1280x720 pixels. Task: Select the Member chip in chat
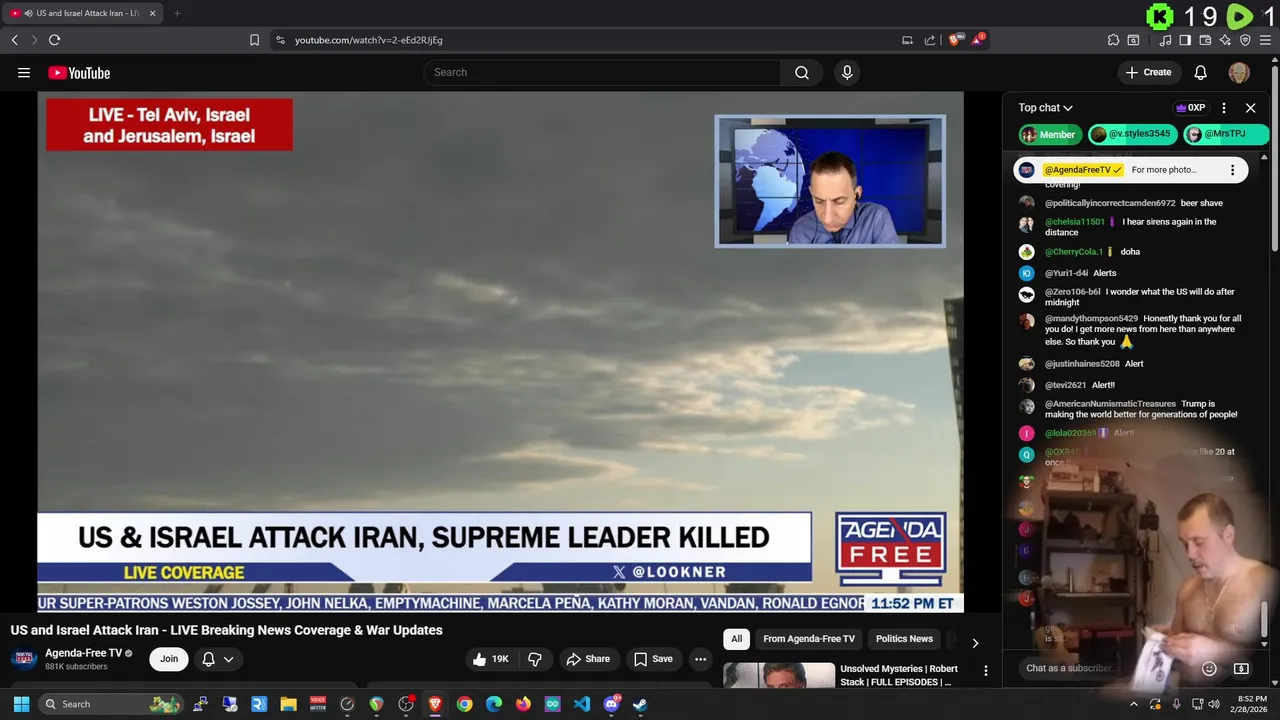(x=1048, y=134)
